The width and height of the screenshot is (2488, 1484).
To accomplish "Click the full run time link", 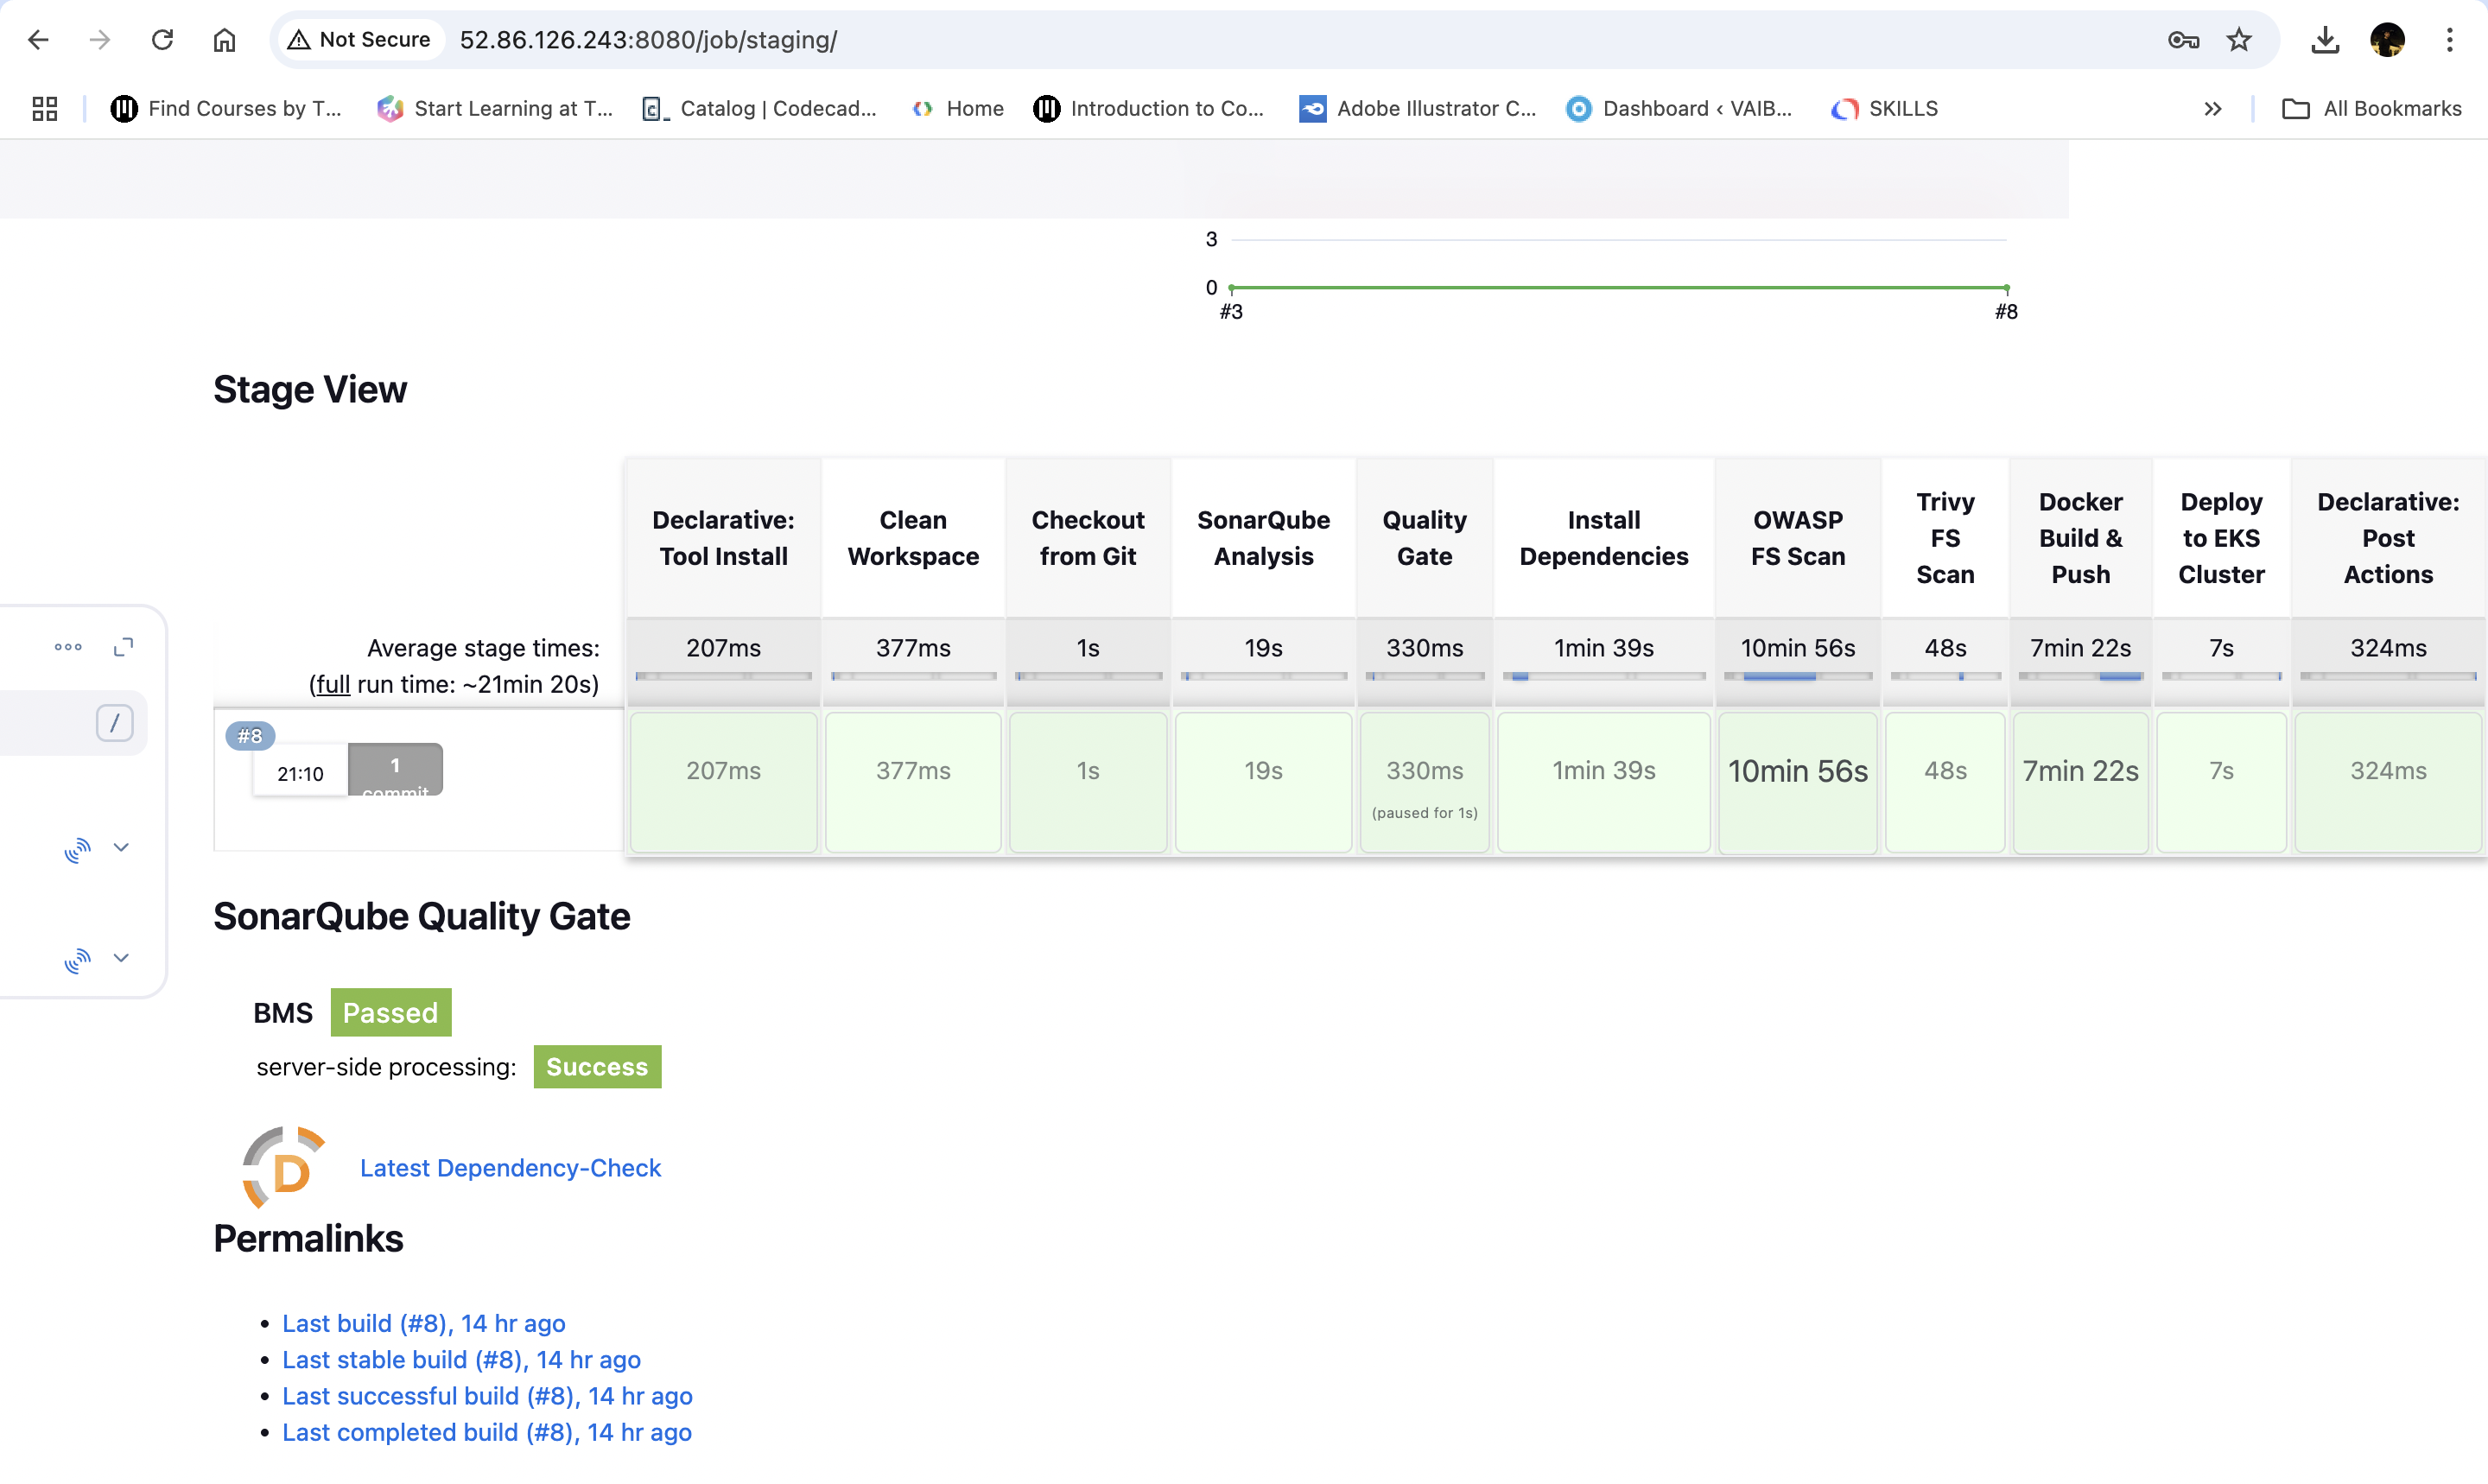I will [x=333, y=684].
